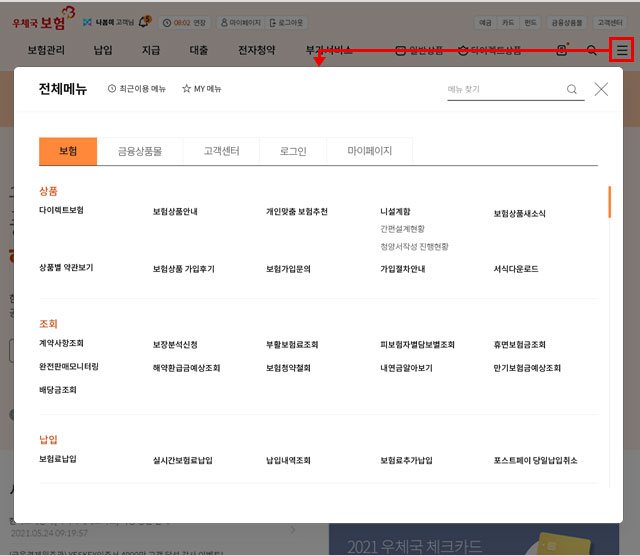Click the 카드 top link

(507, 22)
